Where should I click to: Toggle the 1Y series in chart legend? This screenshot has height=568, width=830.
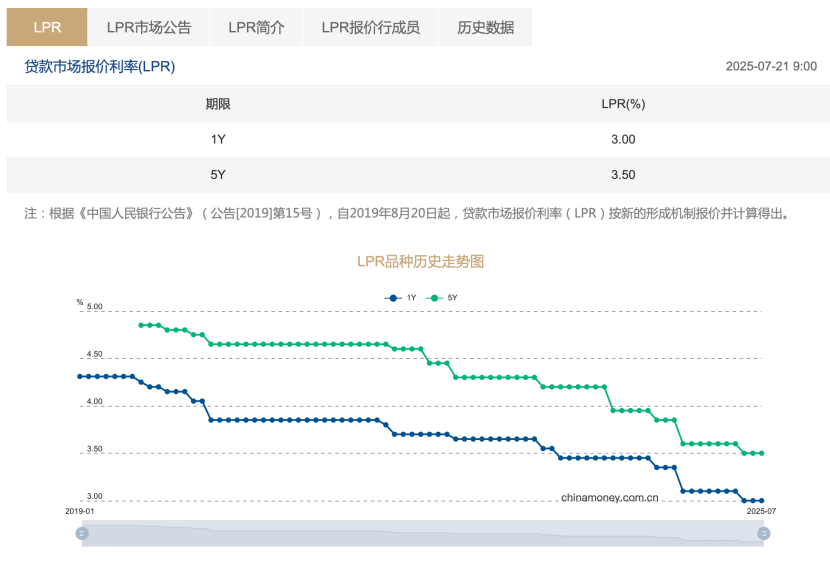point(401,298)
